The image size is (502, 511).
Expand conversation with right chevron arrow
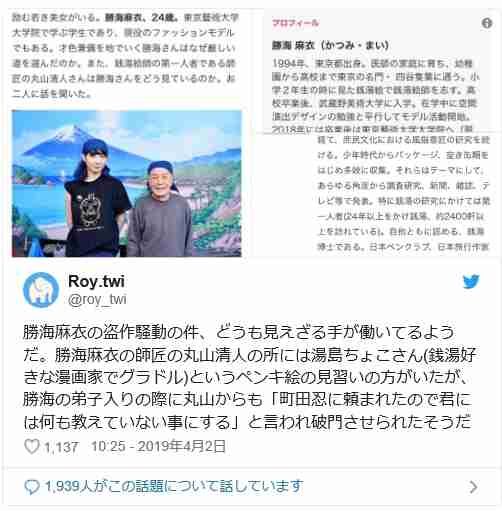[x=473, y=487]
